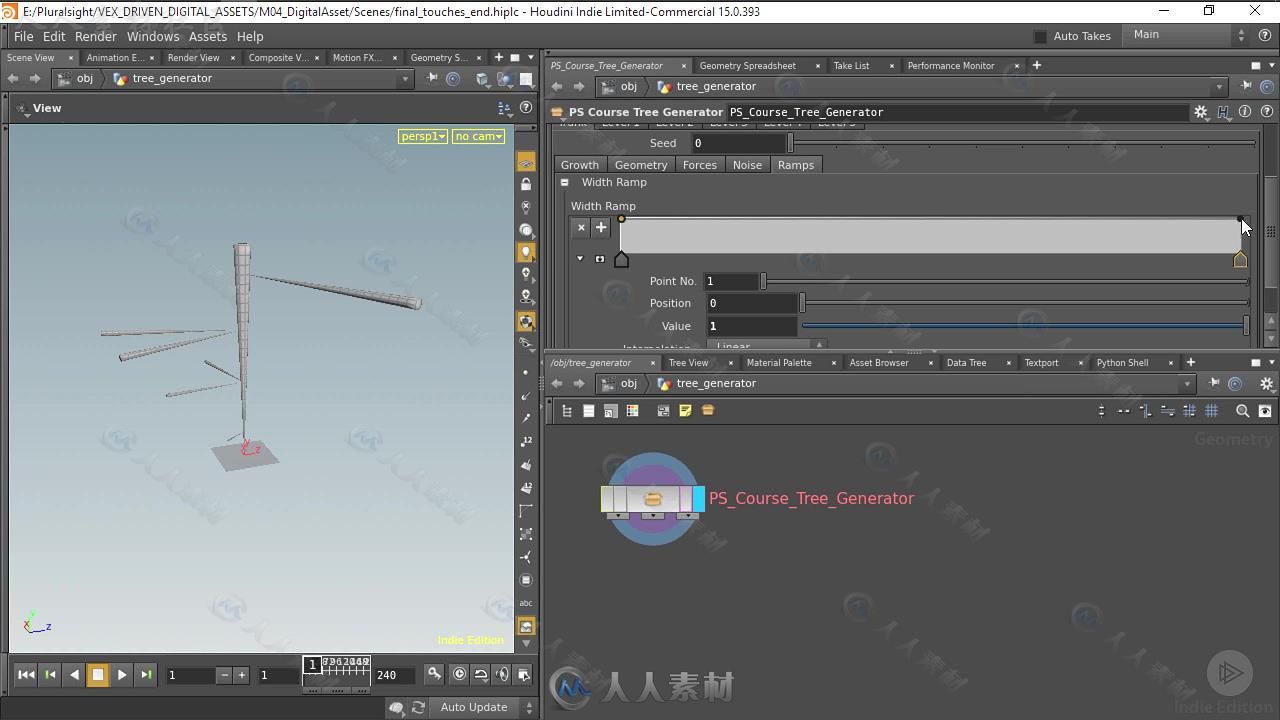Stop the playback

click(98, 675)
